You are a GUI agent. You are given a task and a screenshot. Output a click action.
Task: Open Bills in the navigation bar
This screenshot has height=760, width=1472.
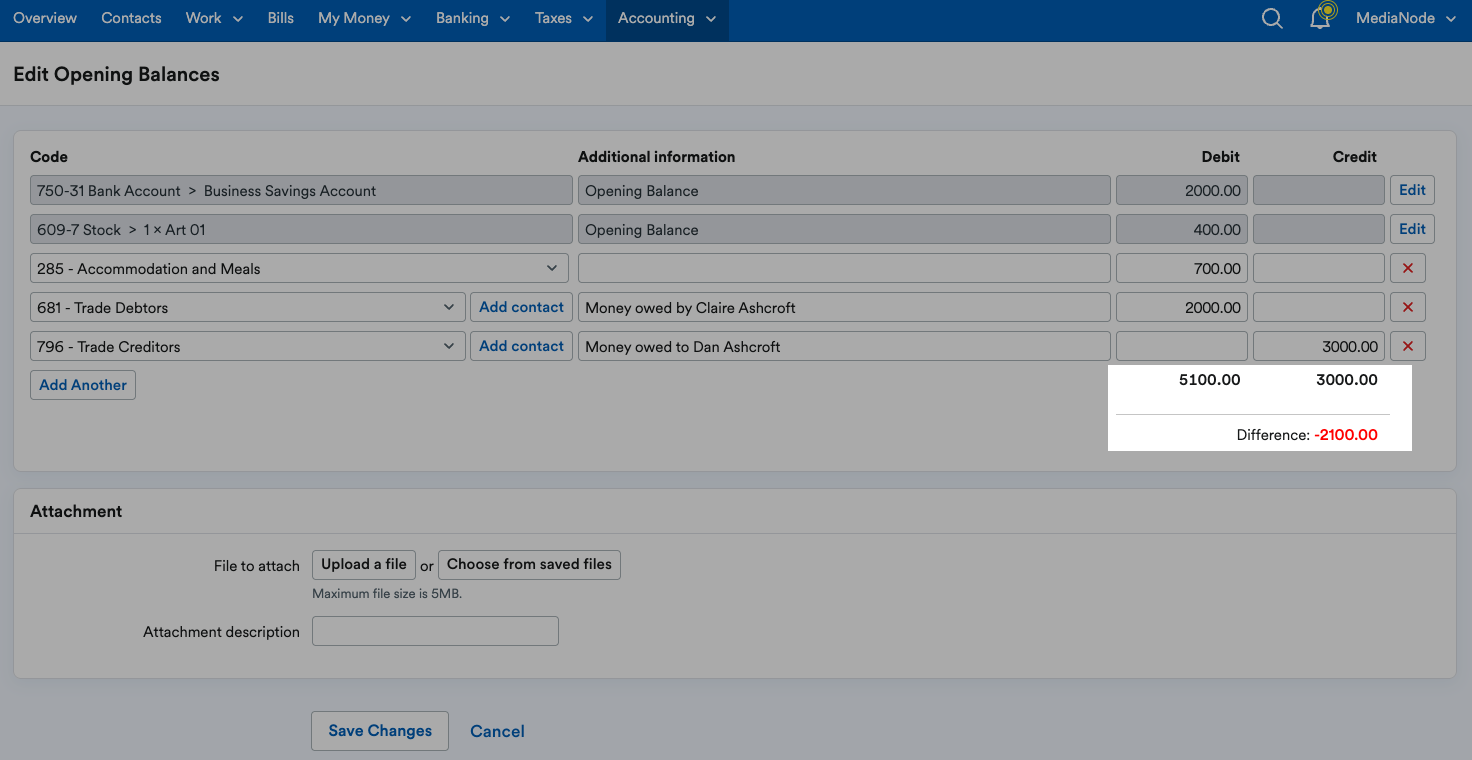(x=281, y=18)
